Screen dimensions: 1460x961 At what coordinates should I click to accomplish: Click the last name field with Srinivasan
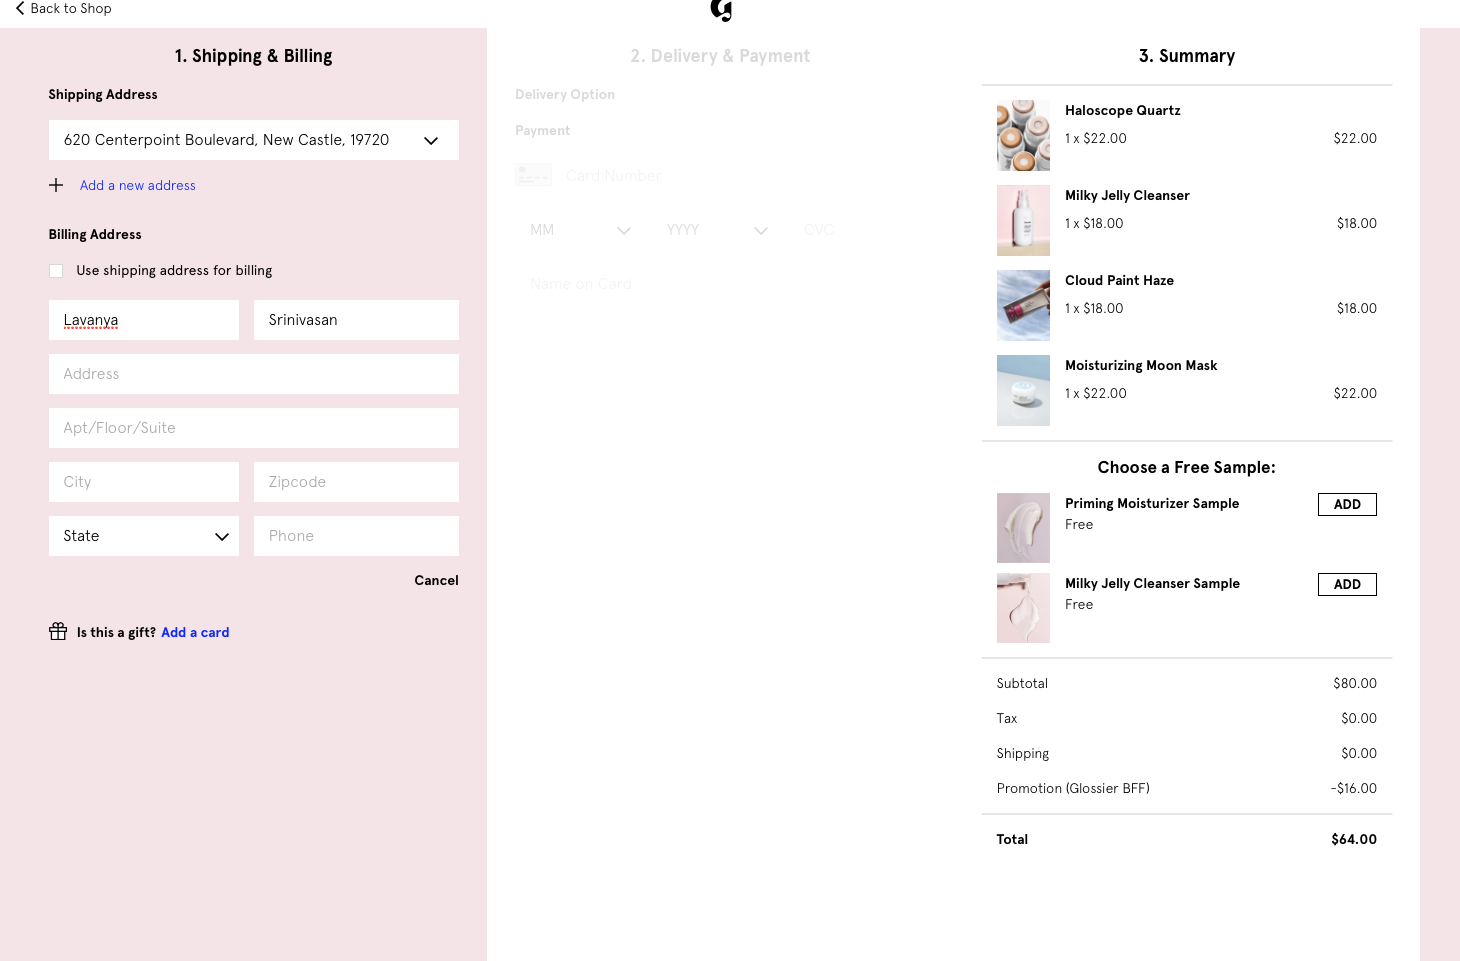click(x=356, y=320)
